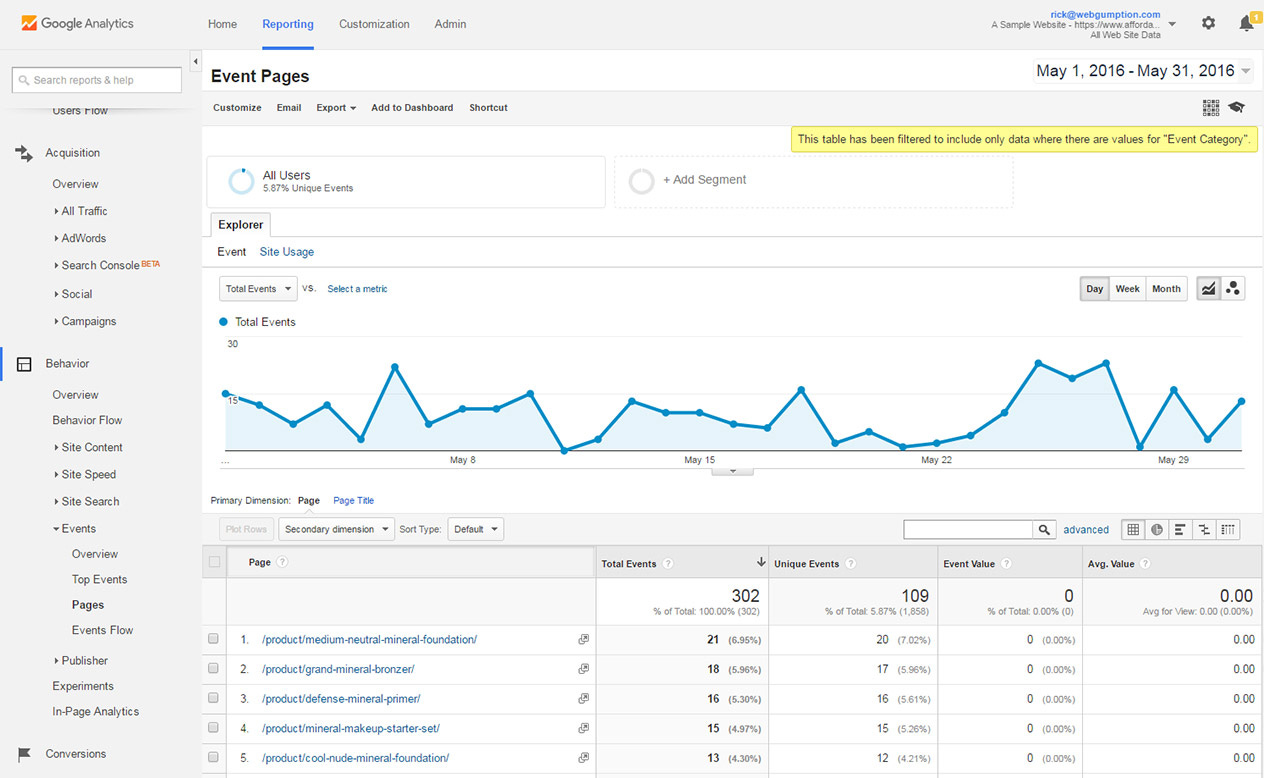Open the Sort Type Default dropdown
Screen dimensions: 1264x778
pos(475,530)
